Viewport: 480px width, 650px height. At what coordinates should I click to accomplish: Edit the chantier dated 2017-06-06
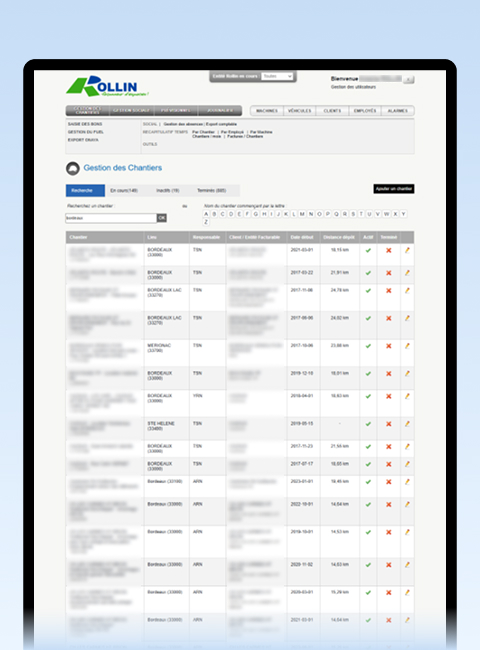[407, 318]
